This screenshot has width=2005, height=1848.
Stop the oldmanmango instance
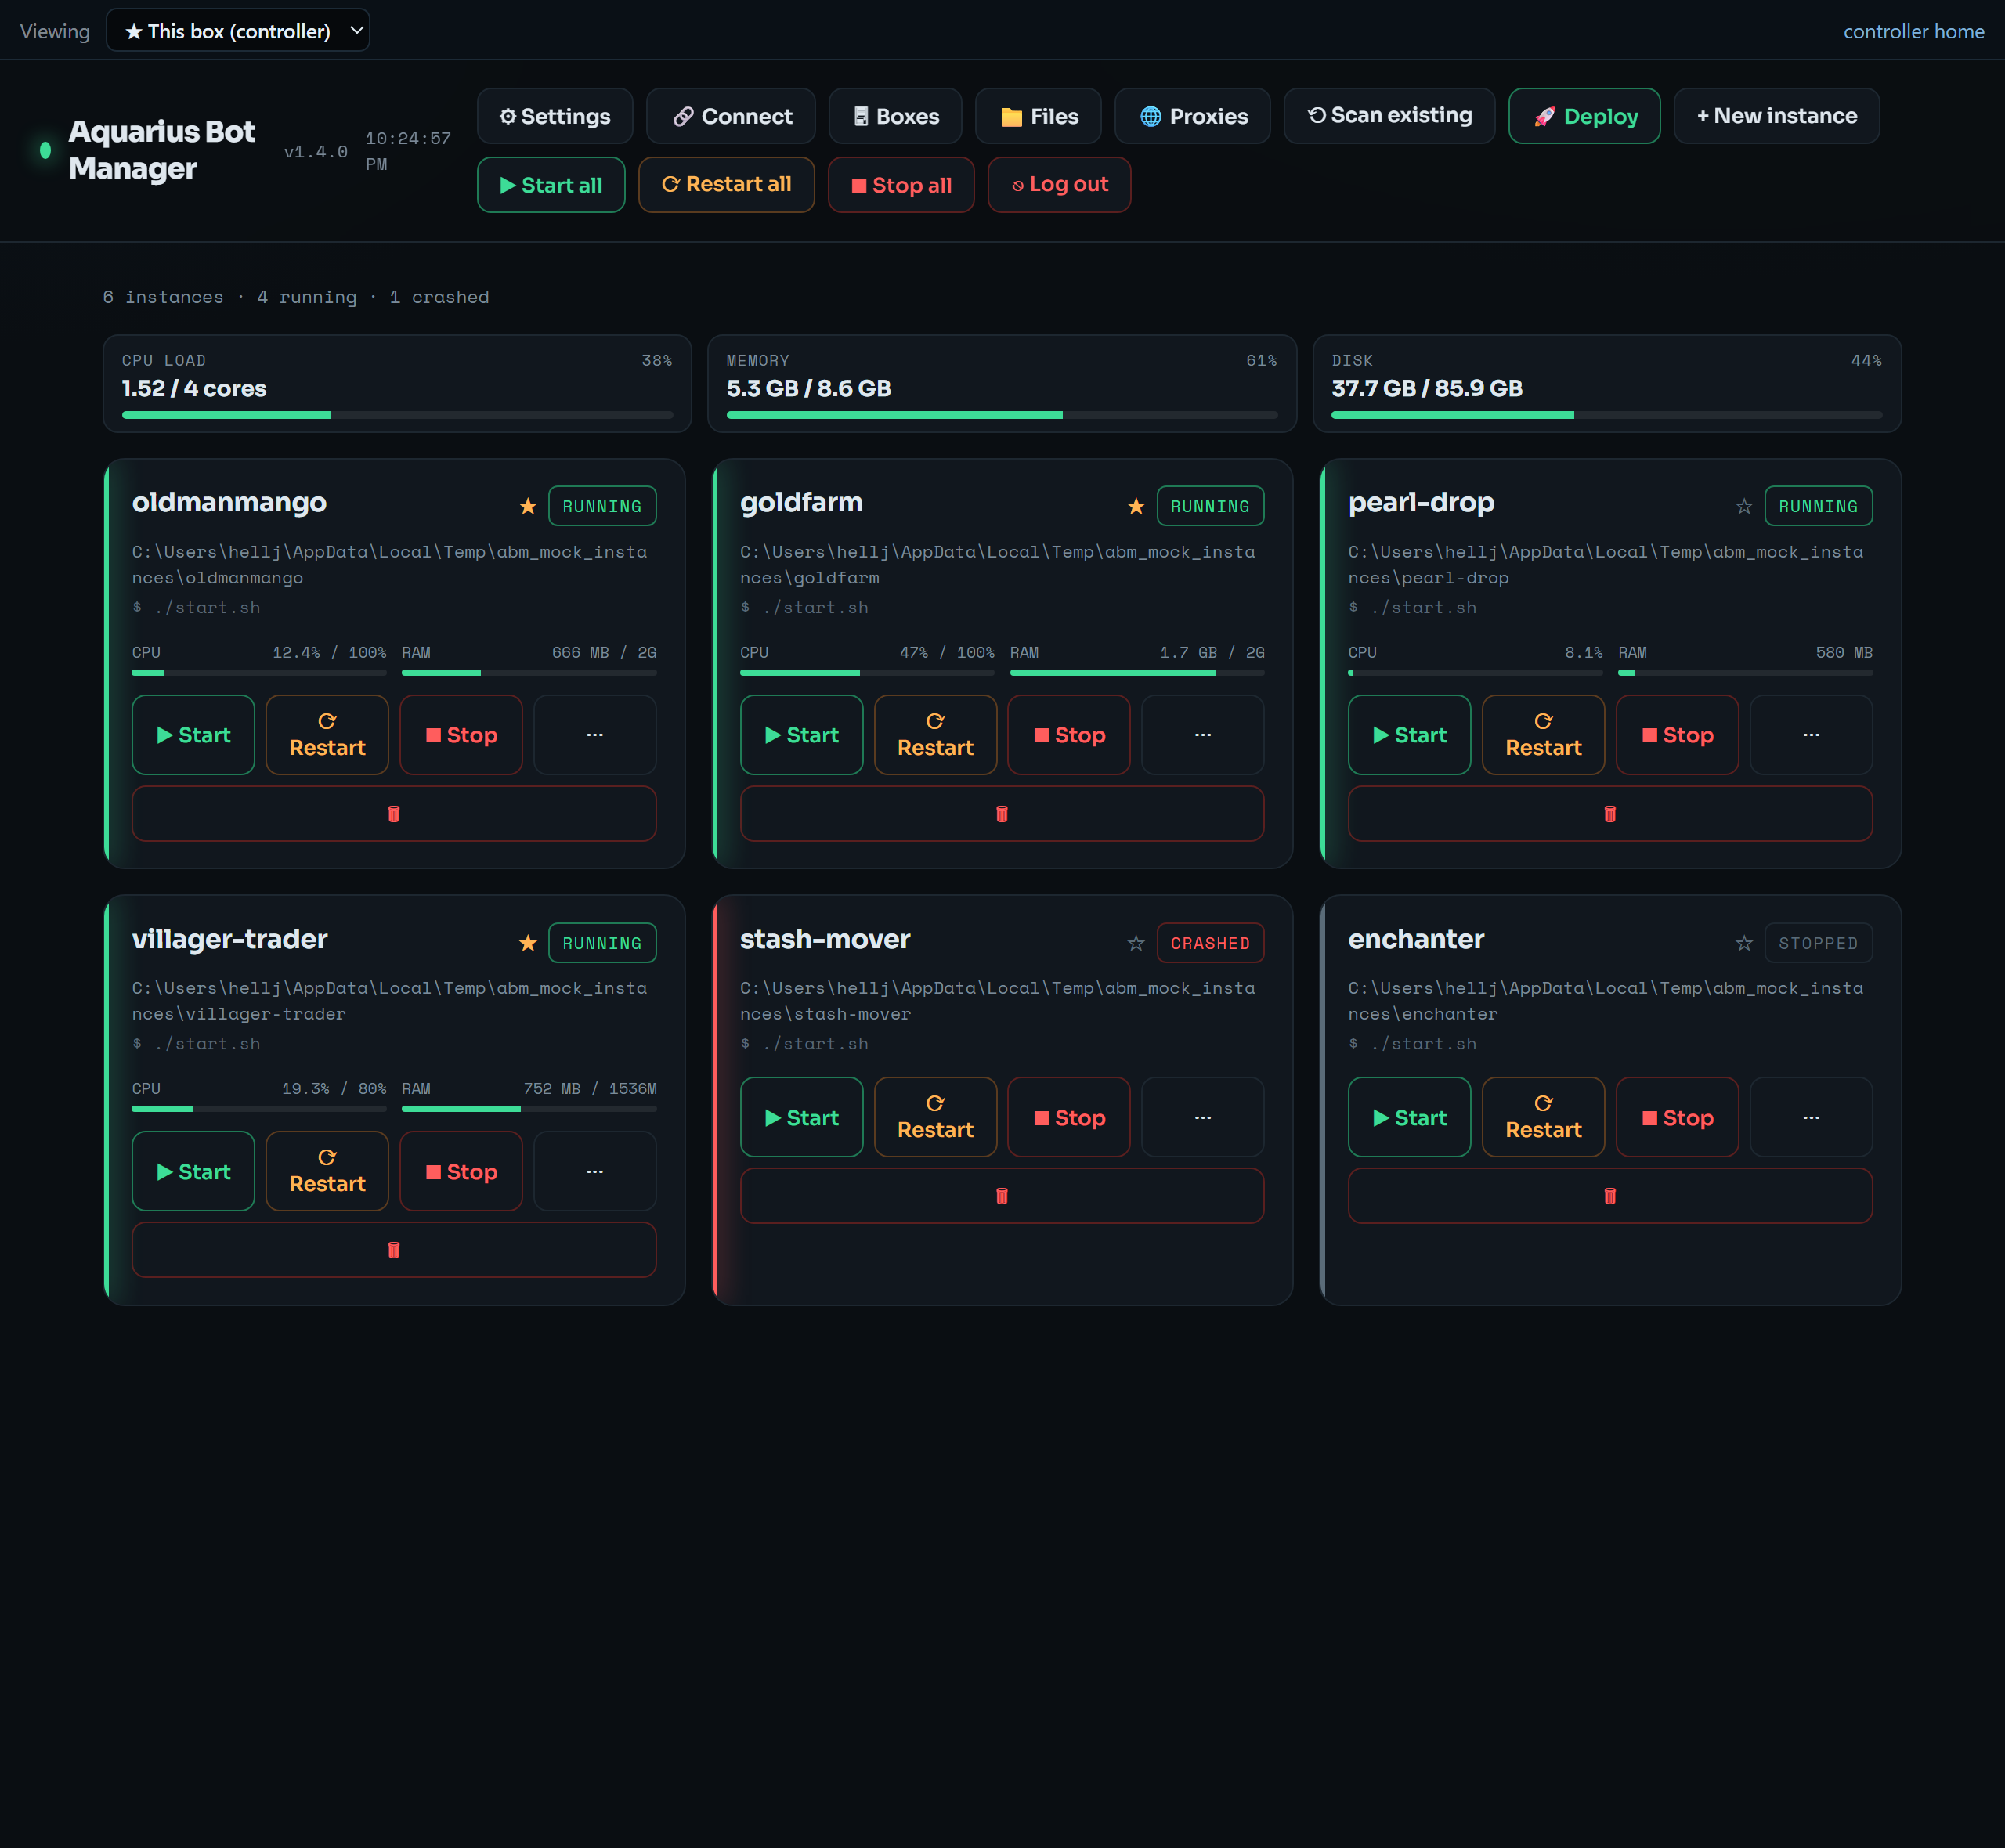tap(461, 735)
